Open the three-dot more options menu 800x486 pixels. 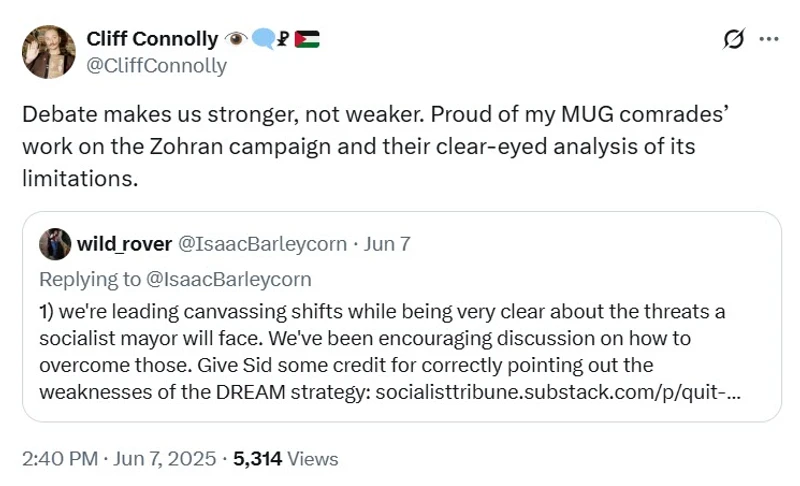(x=769, y=39)
